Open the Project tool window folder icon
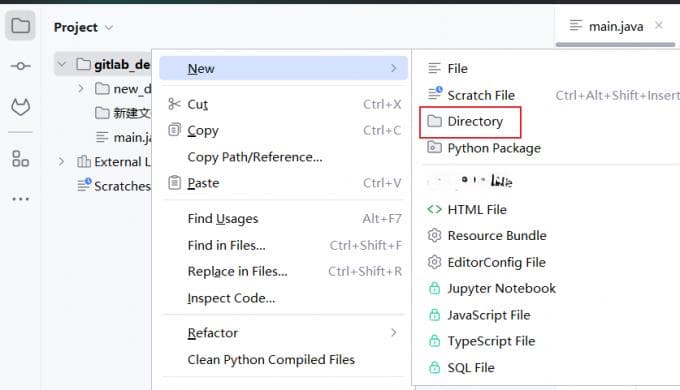This screenshot has width=680, height=390. [x=20, y=26]
